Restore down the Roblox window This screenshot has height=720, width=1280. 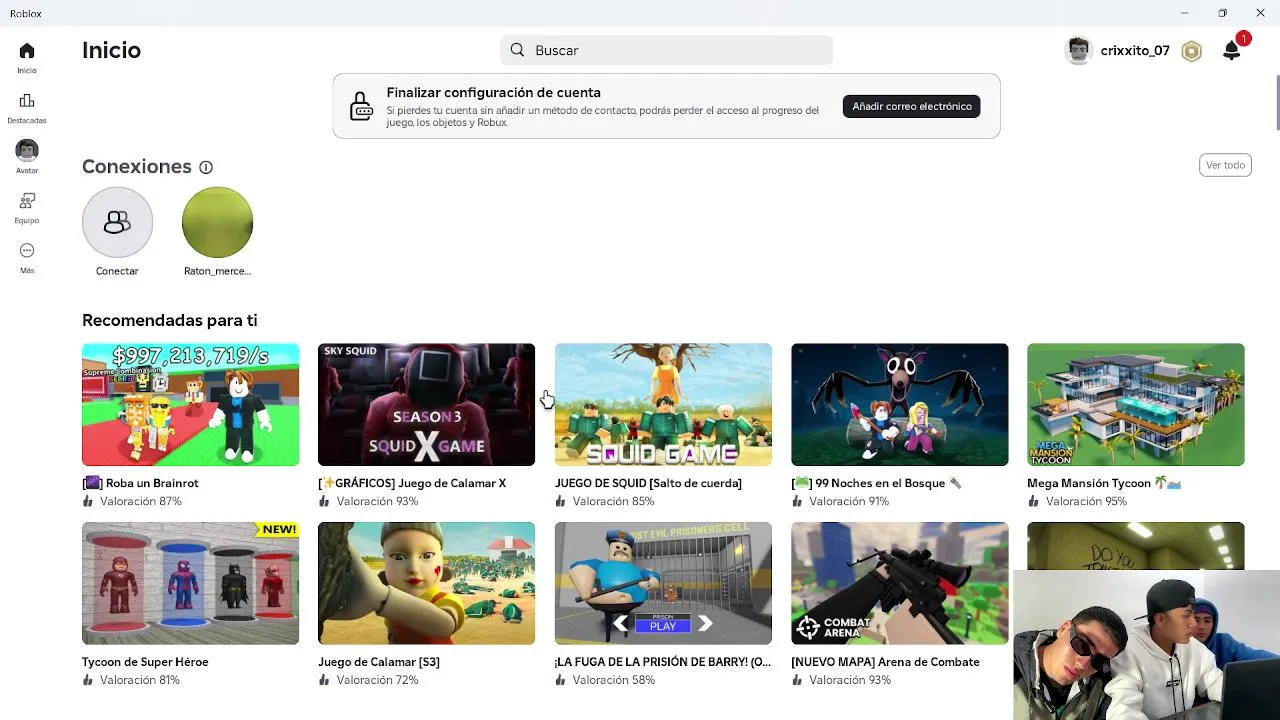click(x=1222, y=13)
